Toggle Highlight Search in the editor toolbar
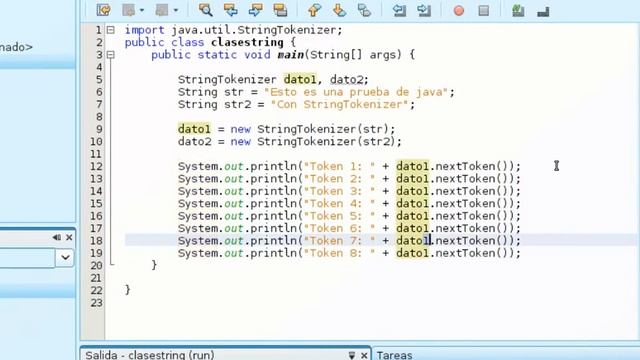This screenshot has width=640, height=360. click(x=280, y=10)
